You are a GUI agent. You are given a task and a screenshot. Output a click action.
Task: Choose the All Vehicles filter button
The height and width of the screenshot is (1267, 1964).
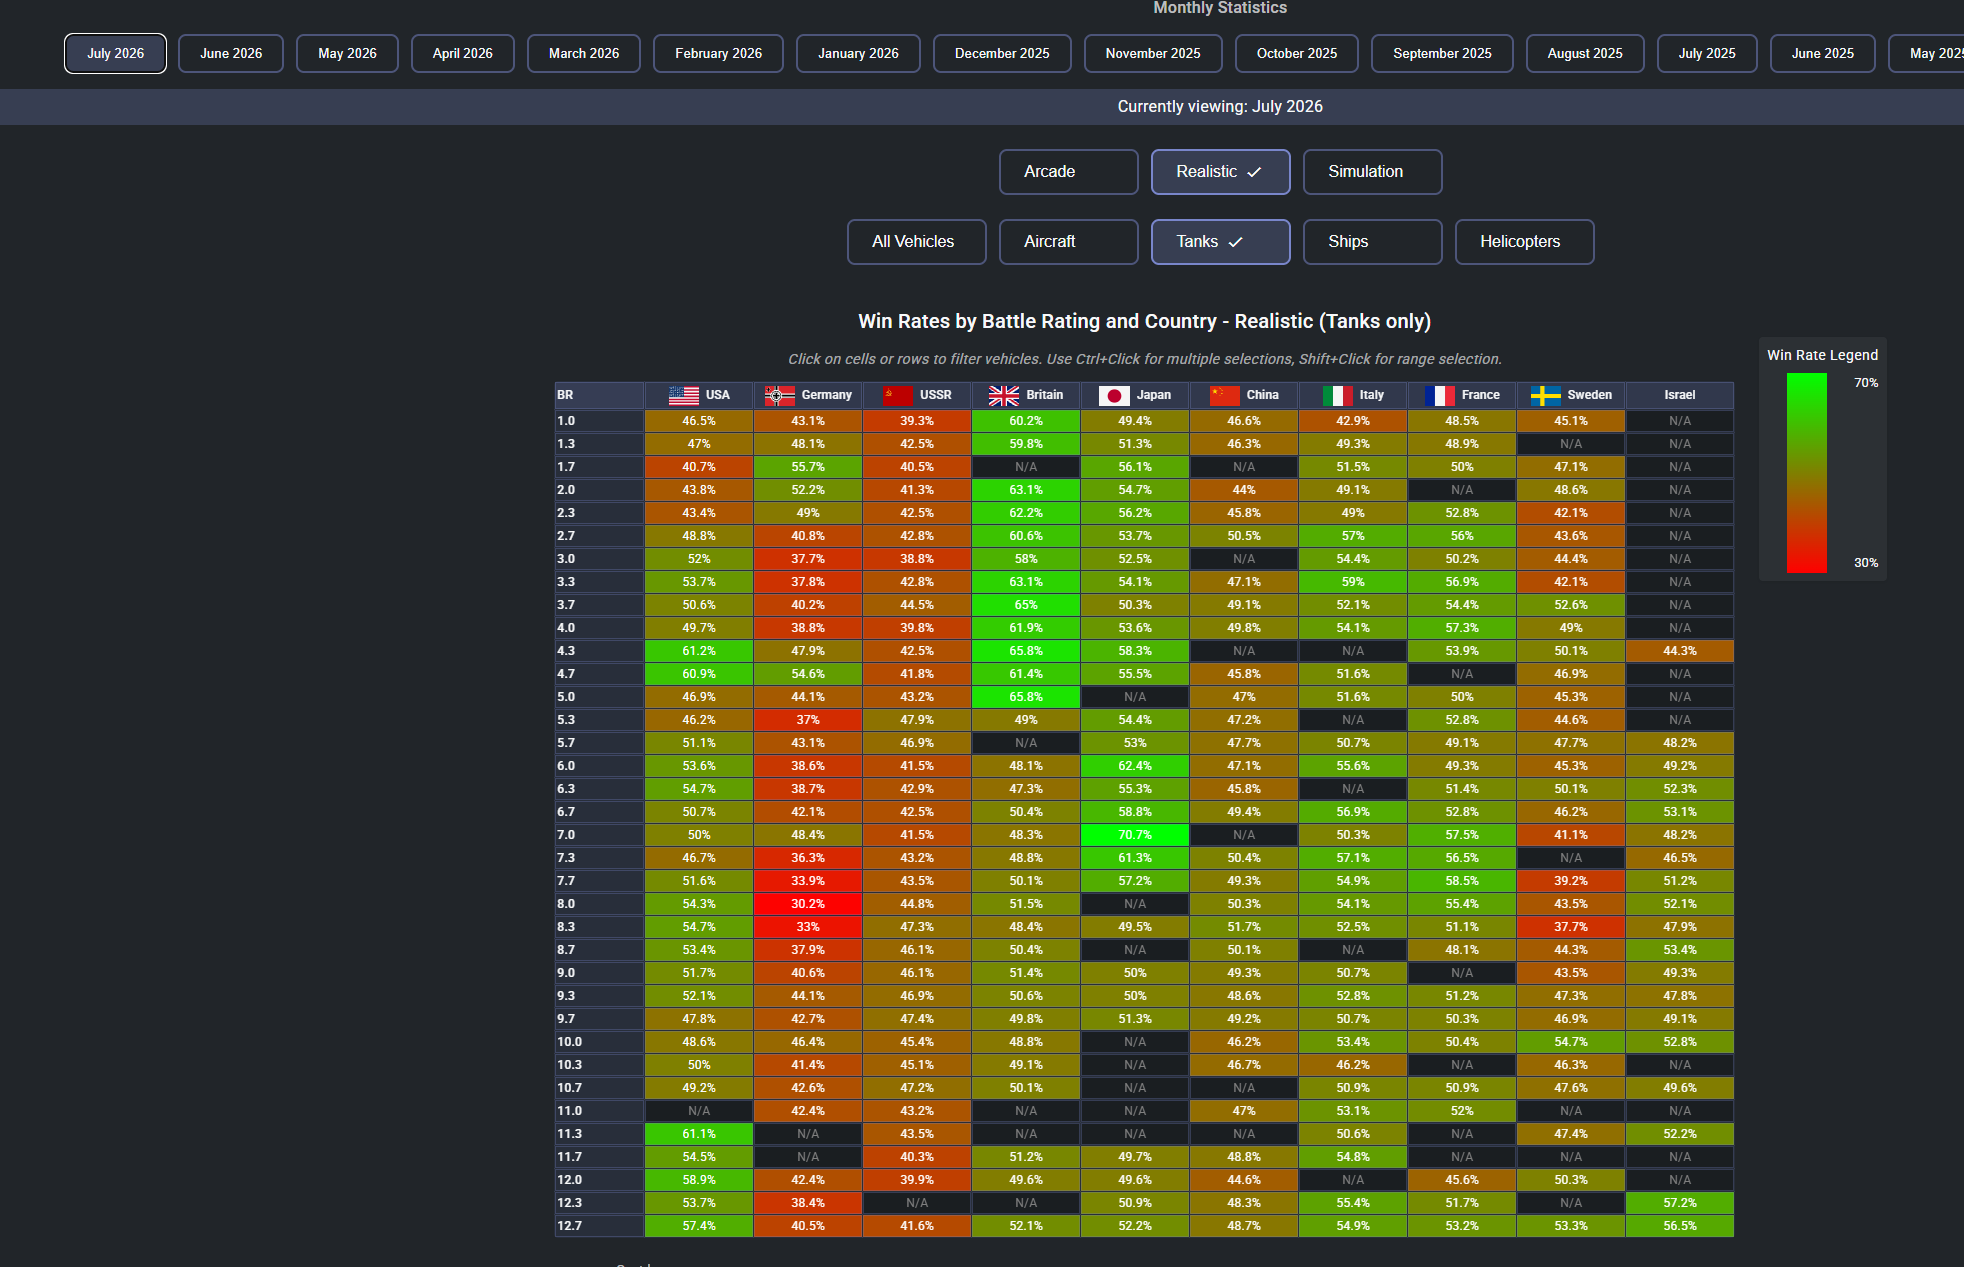(x=916, y=242)
